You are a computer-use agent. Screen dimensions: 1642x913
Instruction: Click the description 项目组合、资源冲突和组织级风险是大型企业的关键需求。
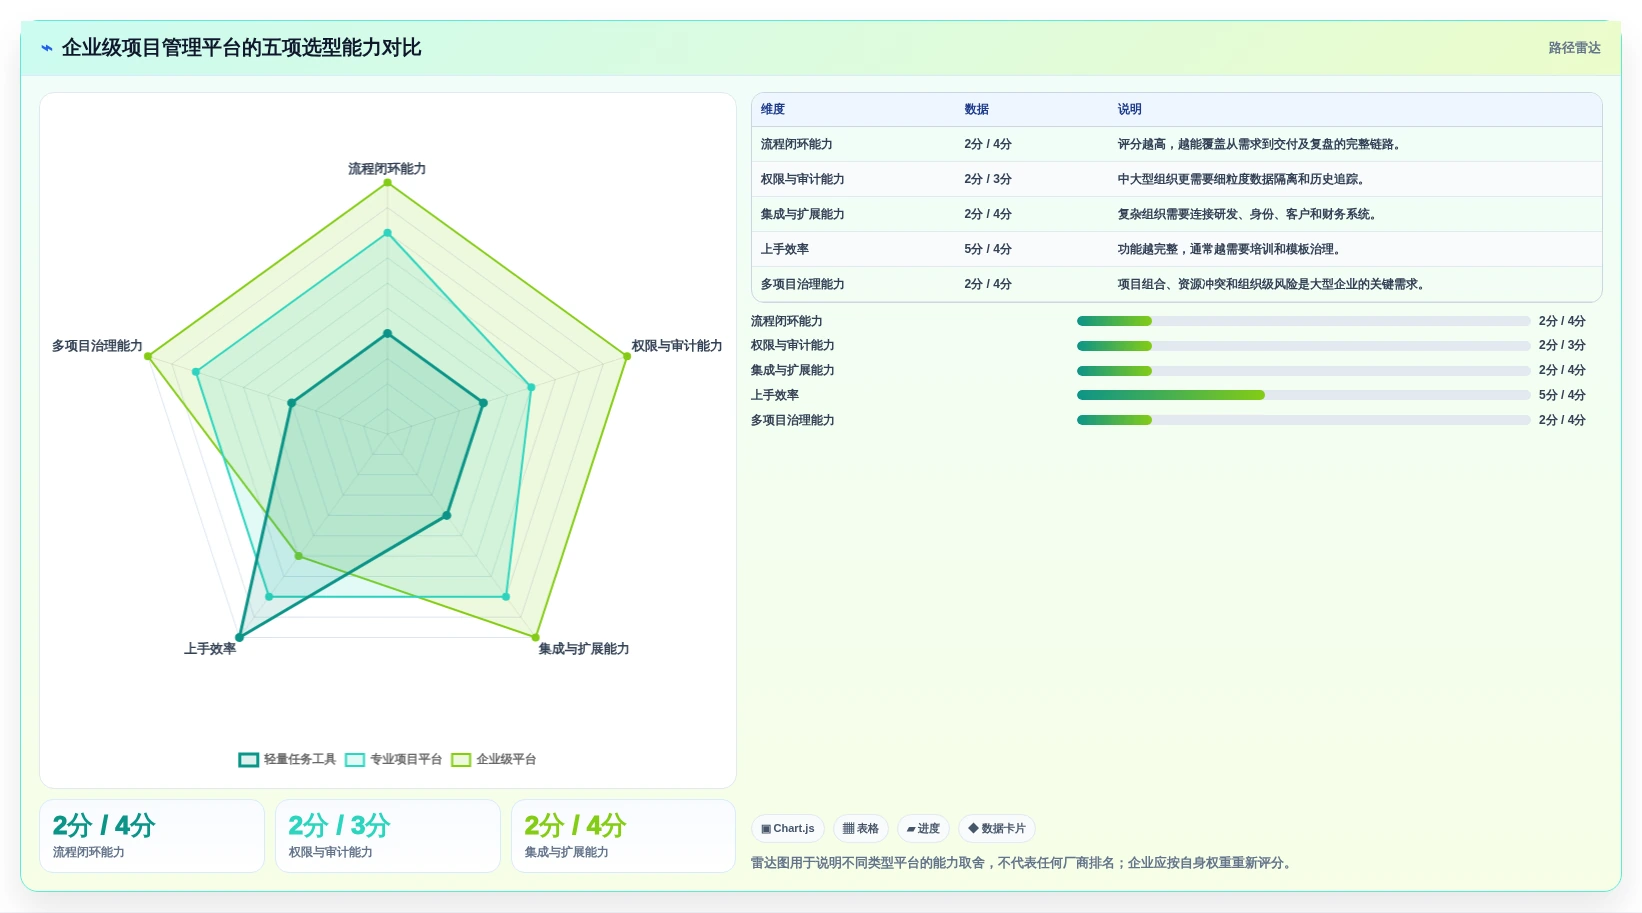(1273, 284)
